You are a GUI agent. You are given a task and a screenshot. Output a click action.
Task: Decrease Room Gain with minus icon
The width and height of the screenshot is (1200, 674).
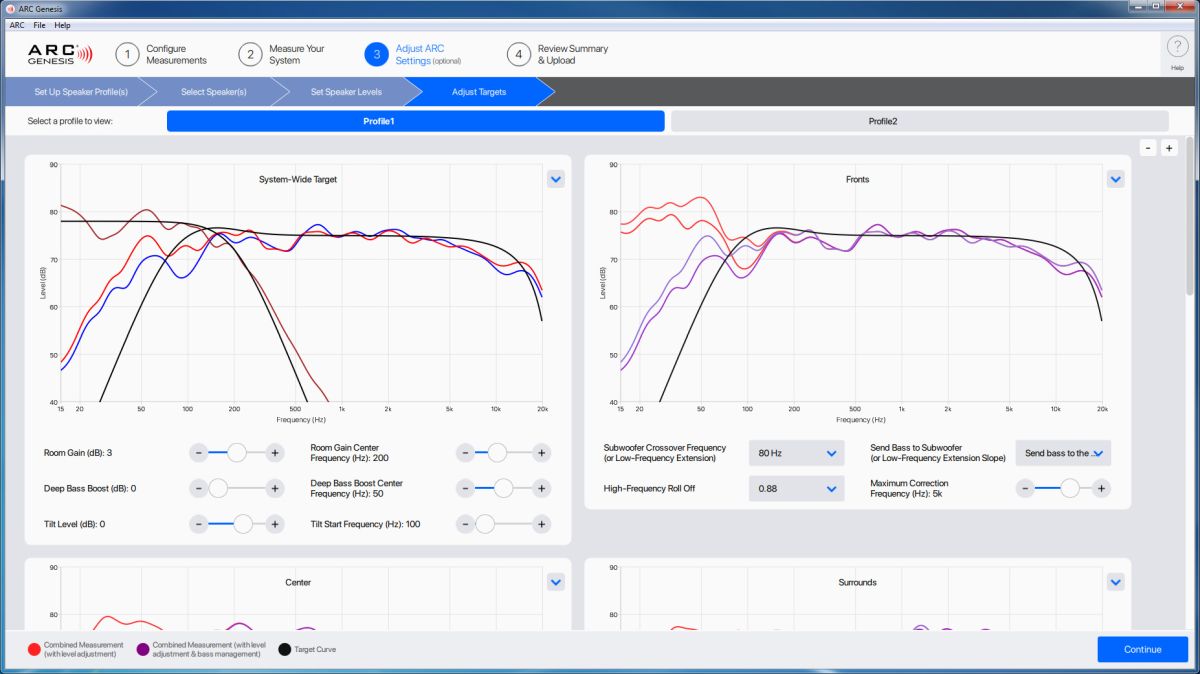pos(199,453)
